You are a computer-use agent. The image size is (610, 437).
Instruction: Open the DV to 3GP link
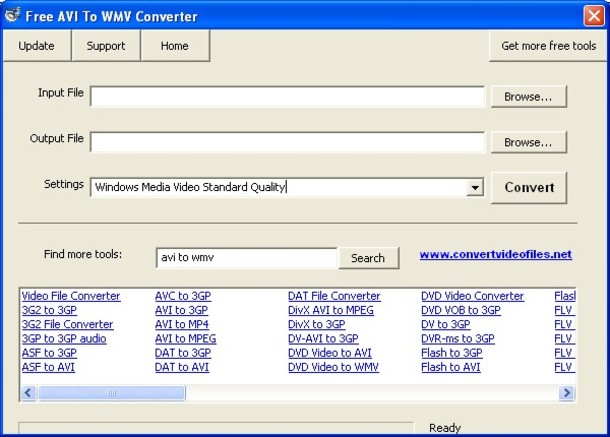coord(446,325)
